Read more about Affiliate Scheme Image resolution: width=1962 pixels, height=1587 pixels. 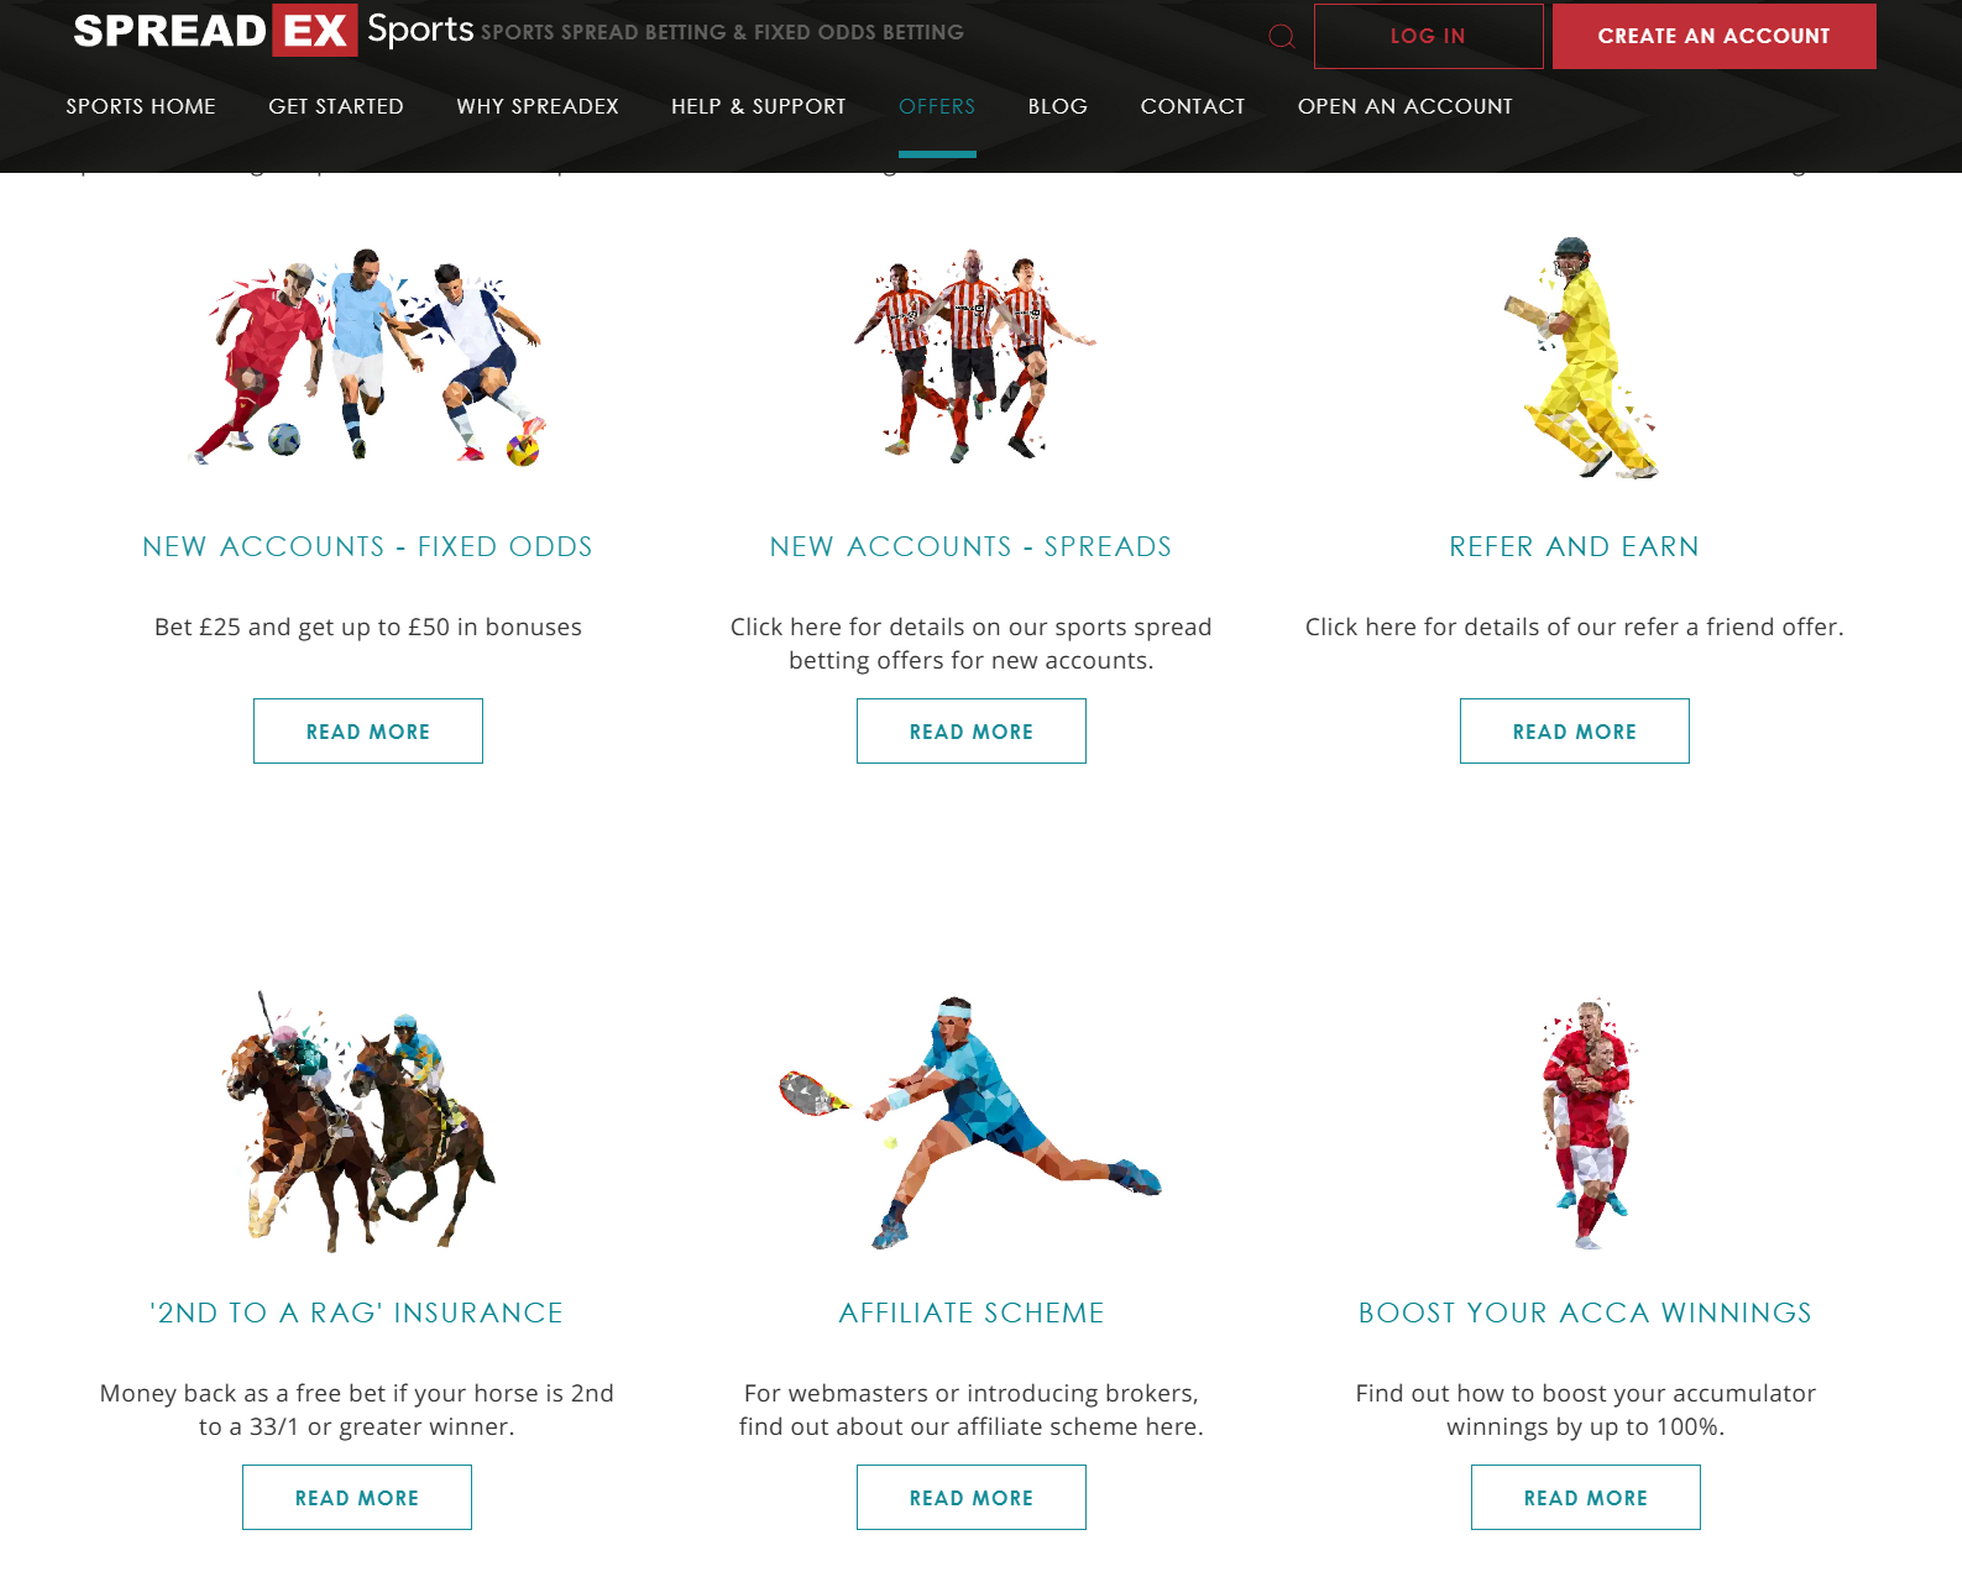[971, 1497]
